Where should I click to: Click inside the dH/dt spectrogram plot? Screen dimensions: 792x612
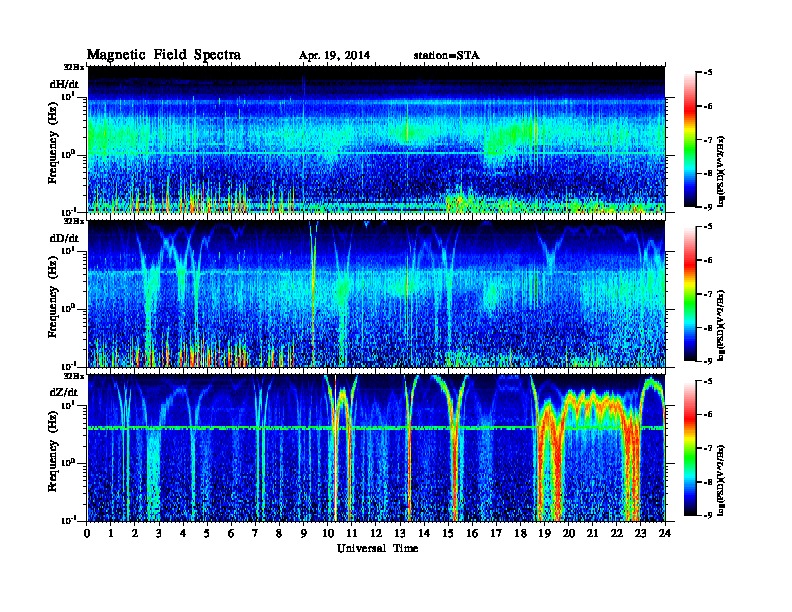(x=376, y=139)
